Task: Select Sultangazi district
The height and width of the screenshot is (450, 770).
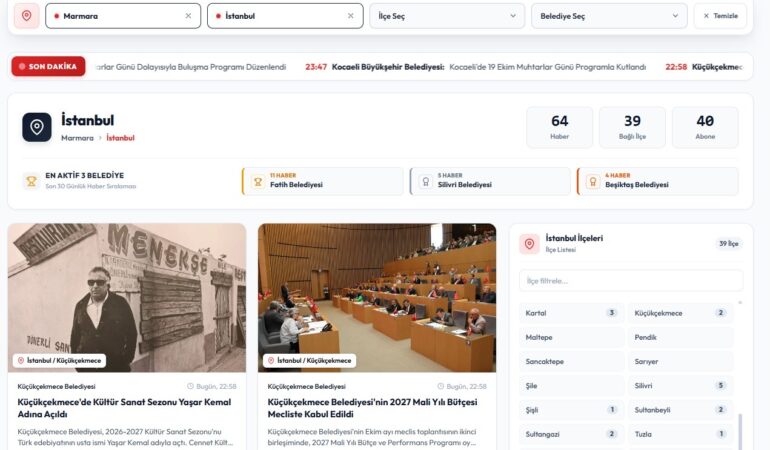Action: [572, 434]
